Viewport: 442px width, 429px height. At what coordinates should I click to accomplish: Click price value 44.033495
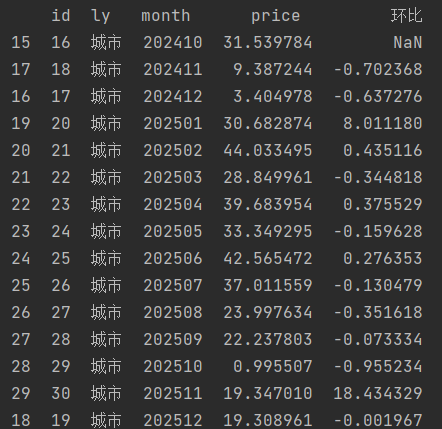click(268, 151)
